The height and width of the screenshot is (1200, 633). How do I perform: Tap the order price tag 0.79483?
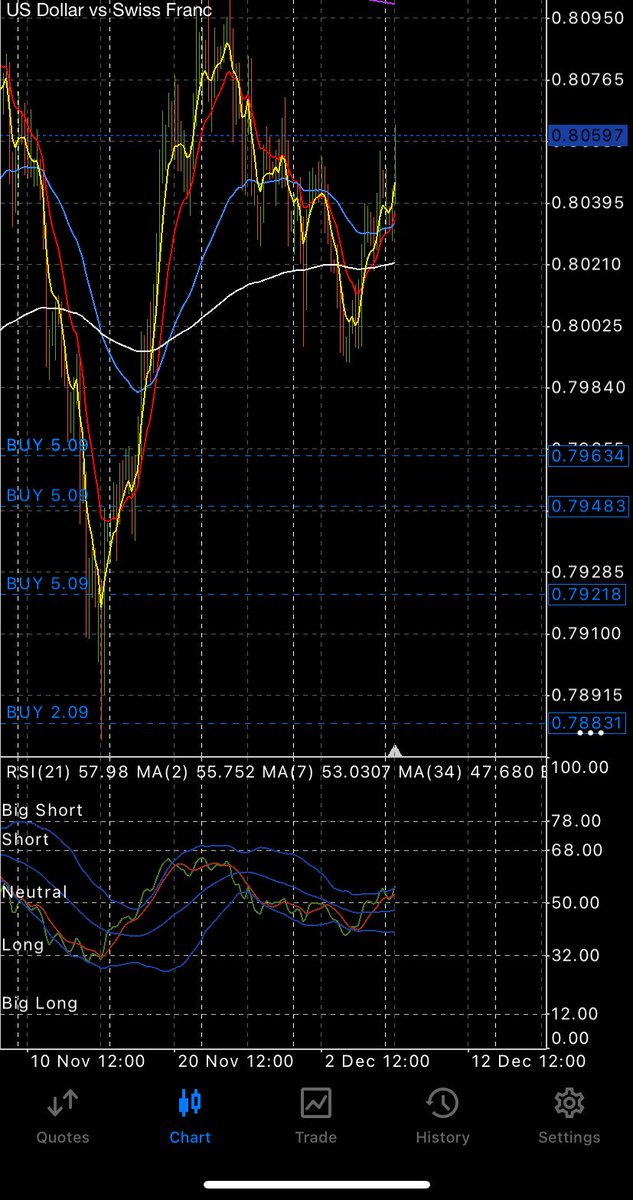pyautogui.click(x=589, y=507)
